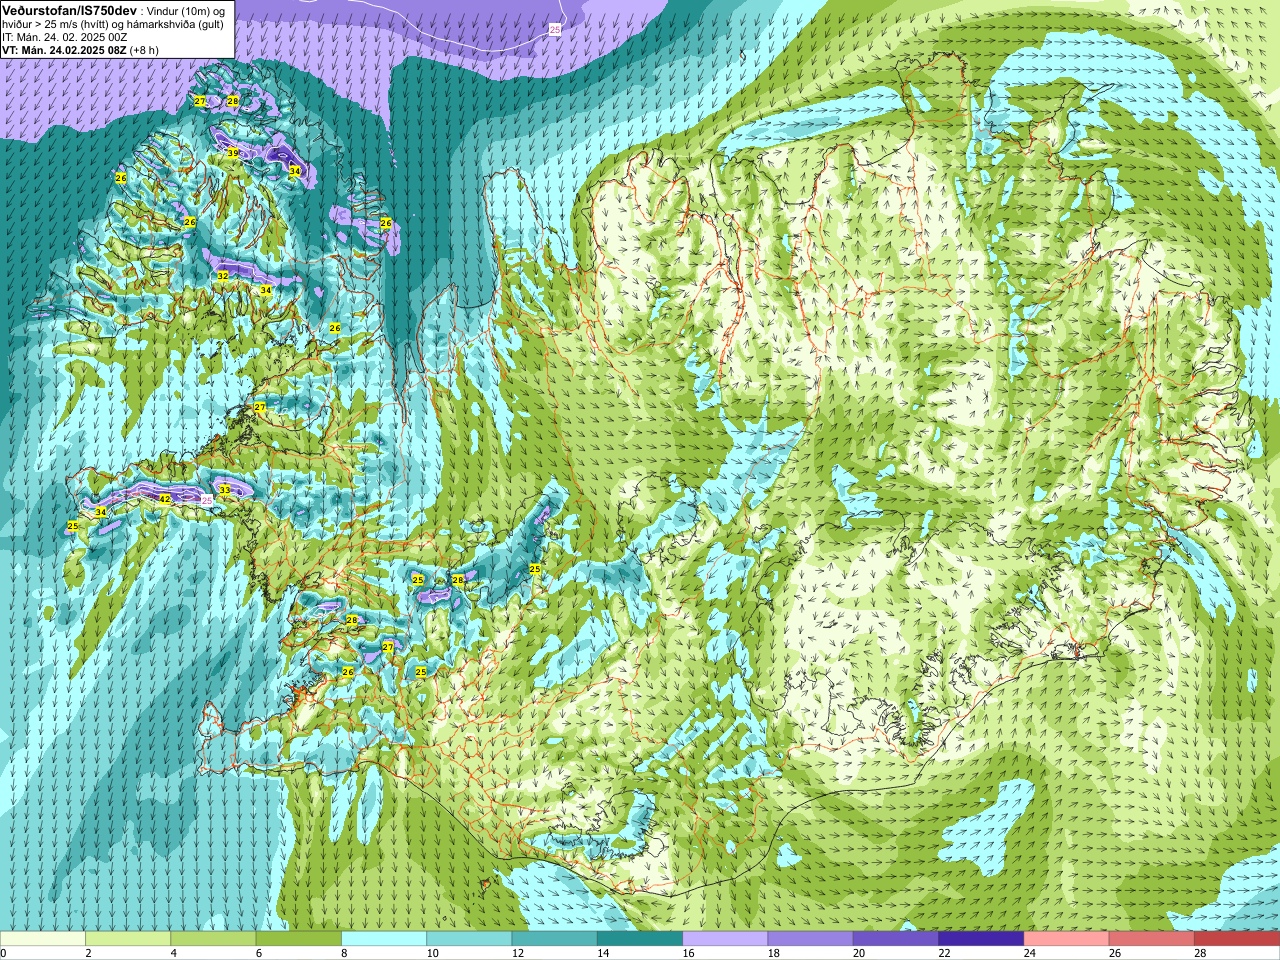The width and height of the screenshot is (1280, 960).
Task: Click the legend tick number 16
Action: click(688, 953)
